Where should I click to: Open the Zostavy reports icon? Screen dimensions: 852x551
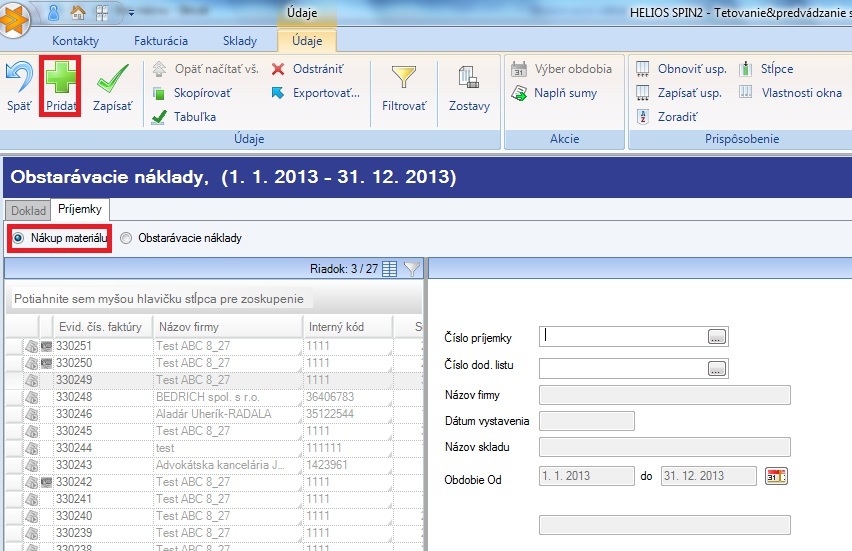point(469,77)
